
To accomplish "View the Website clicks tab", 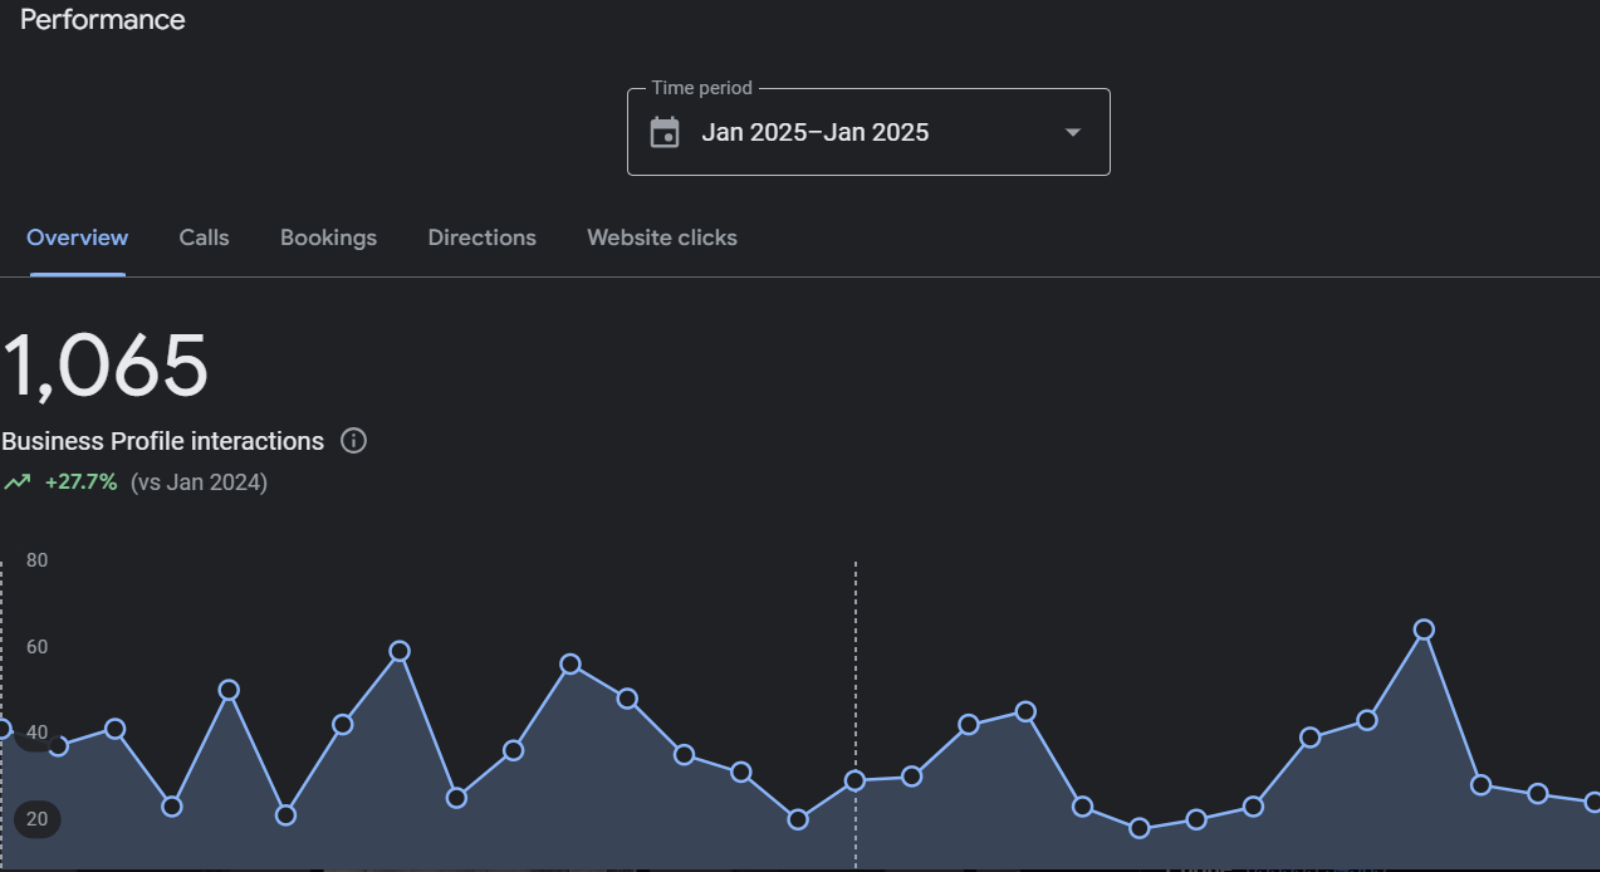I will tap(662, 238).
